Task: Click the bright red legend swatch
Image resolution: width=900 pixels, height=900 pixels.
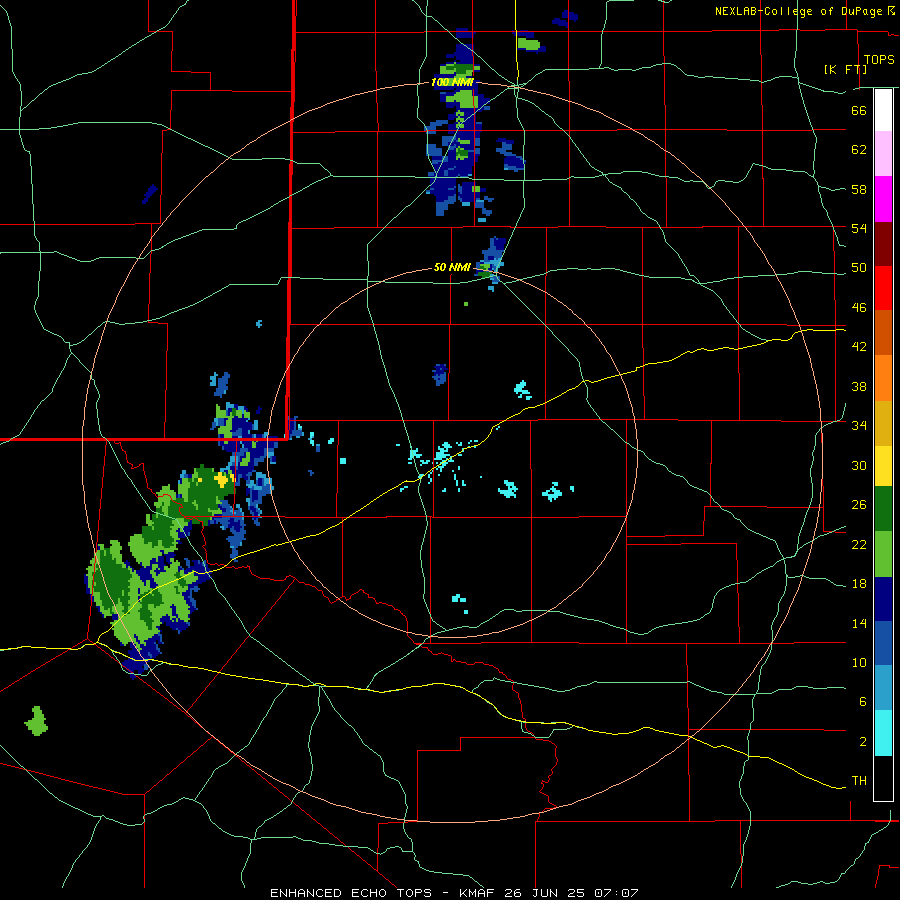Action: [883, 288]
